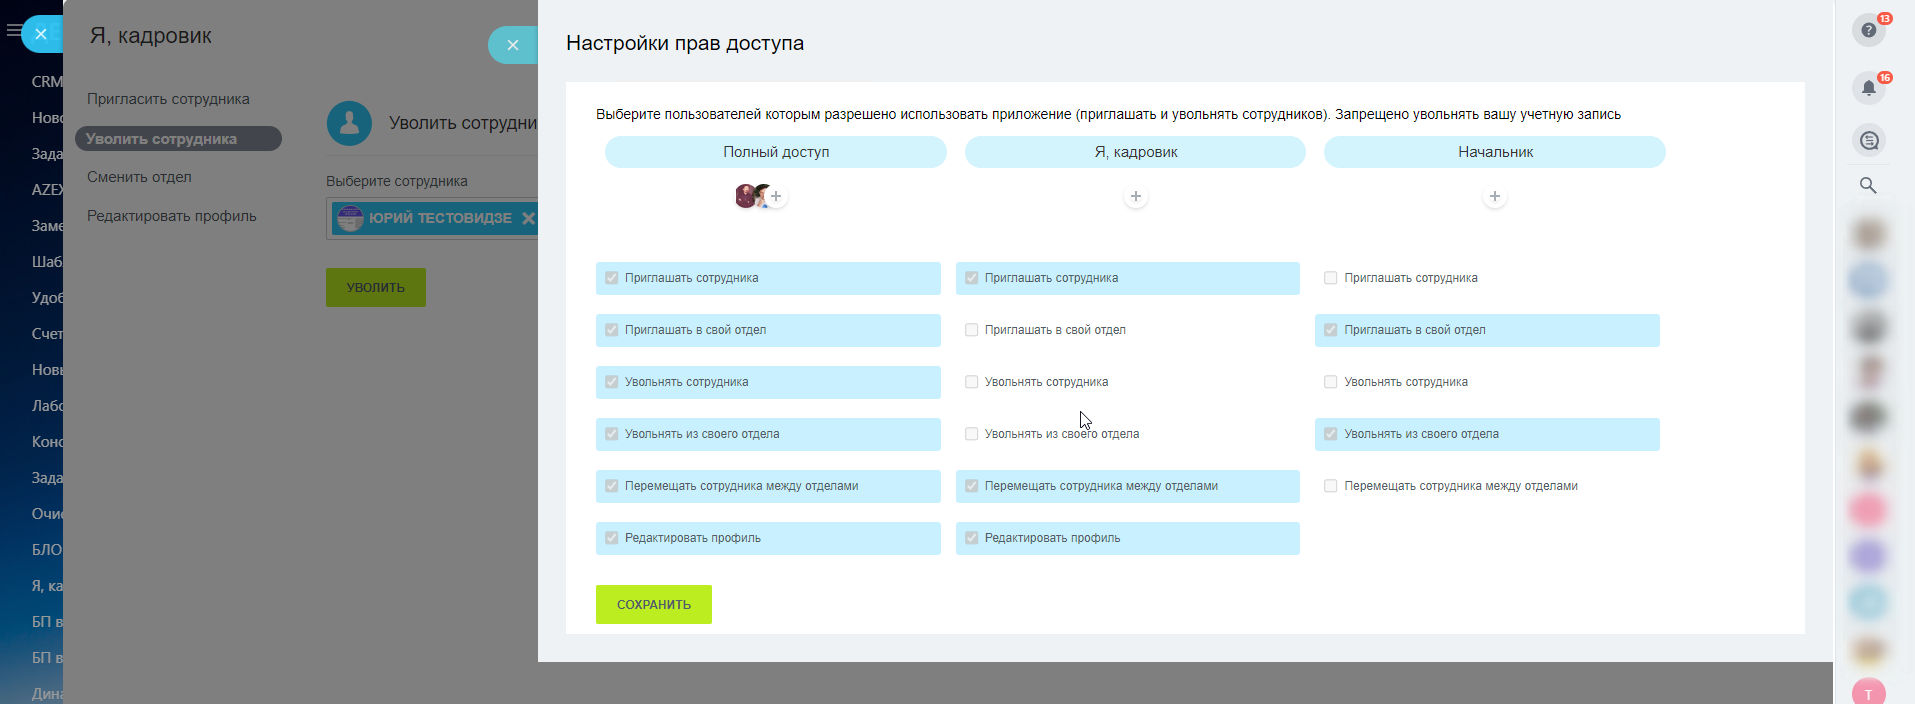Click the Начальник role header
This screenshot has width=1915, height=704.
pos(1495,152)
